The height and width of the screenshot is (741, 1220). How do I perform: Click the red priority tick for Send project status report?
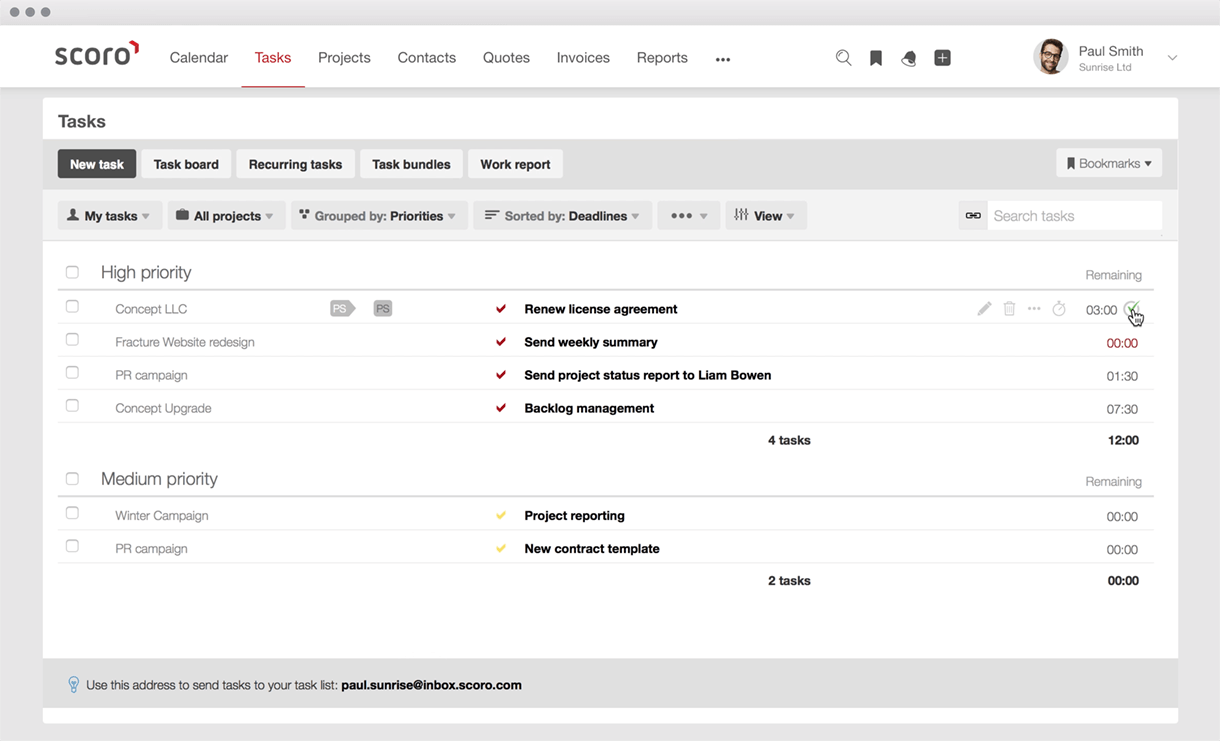click(501, 375)
